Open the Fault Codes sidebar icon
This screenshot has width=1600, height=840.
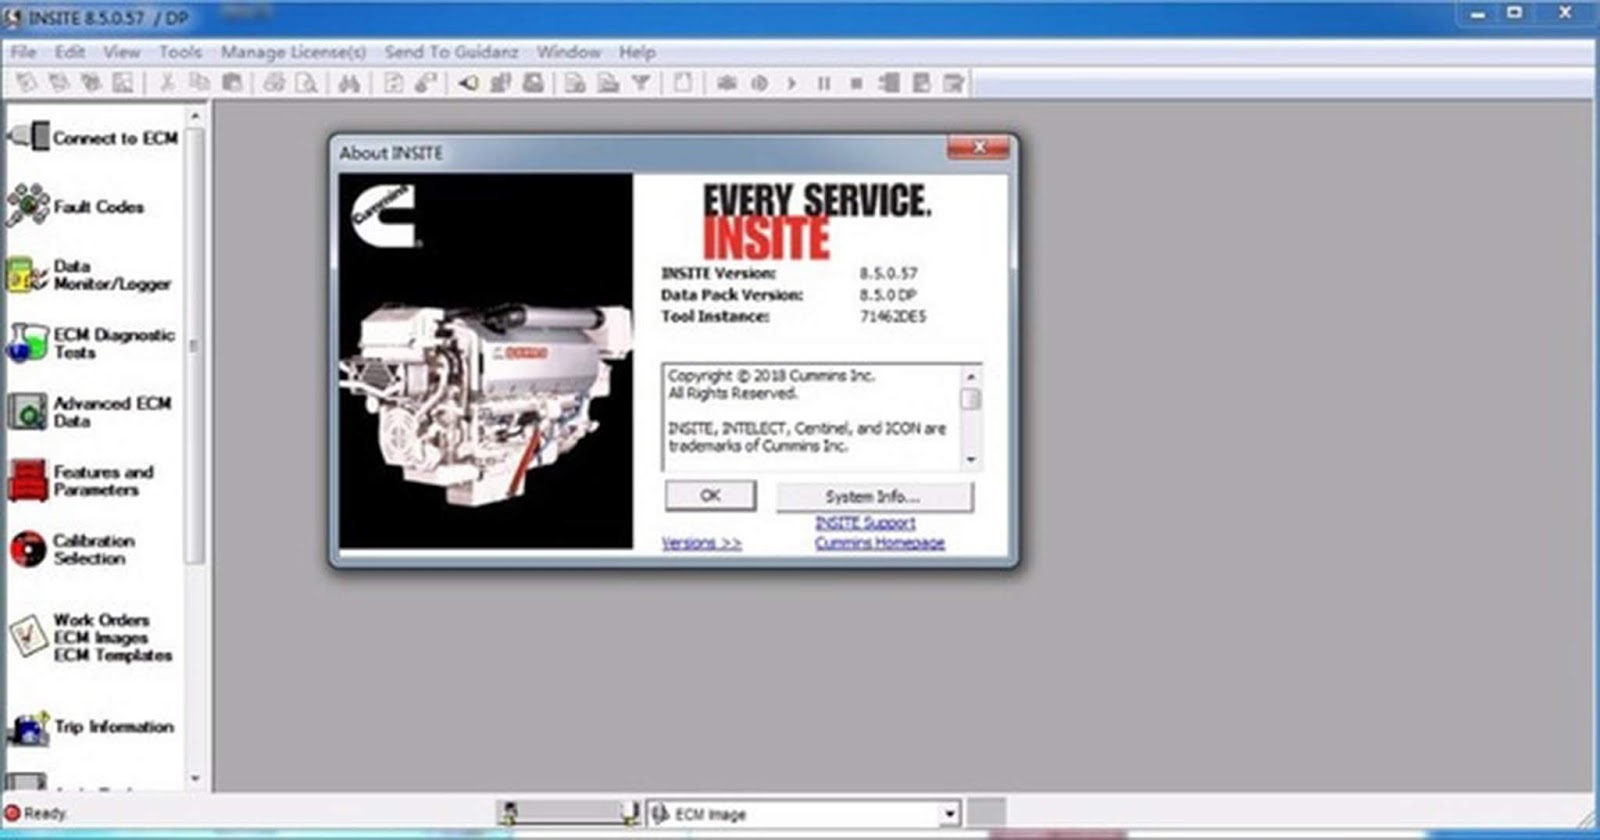(x=28, y=205)
